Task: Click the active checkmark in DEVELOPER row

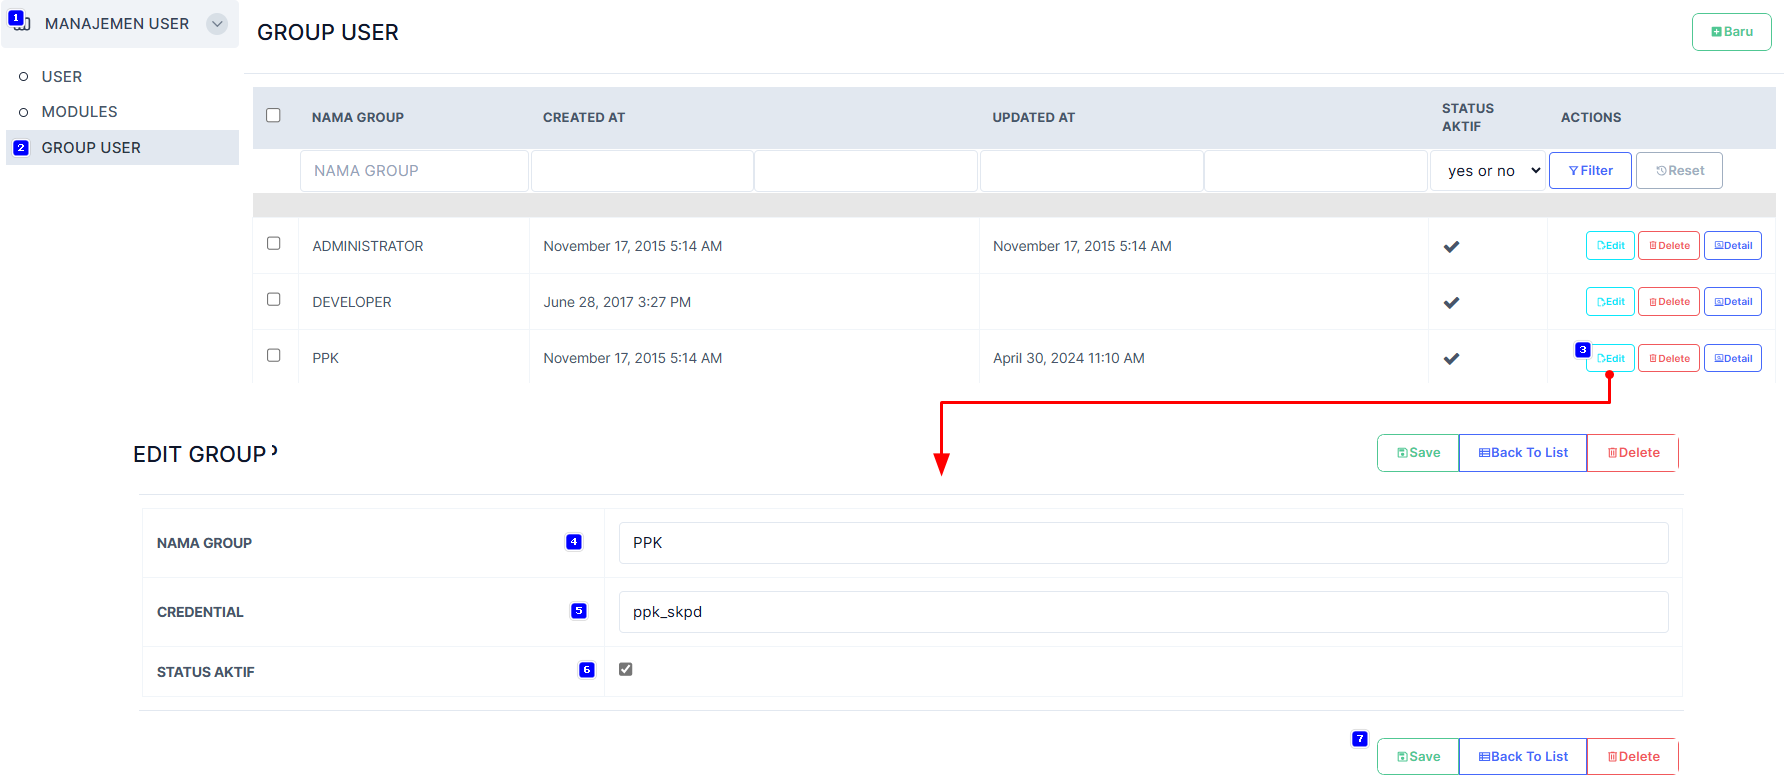Action: (1451, 303)
